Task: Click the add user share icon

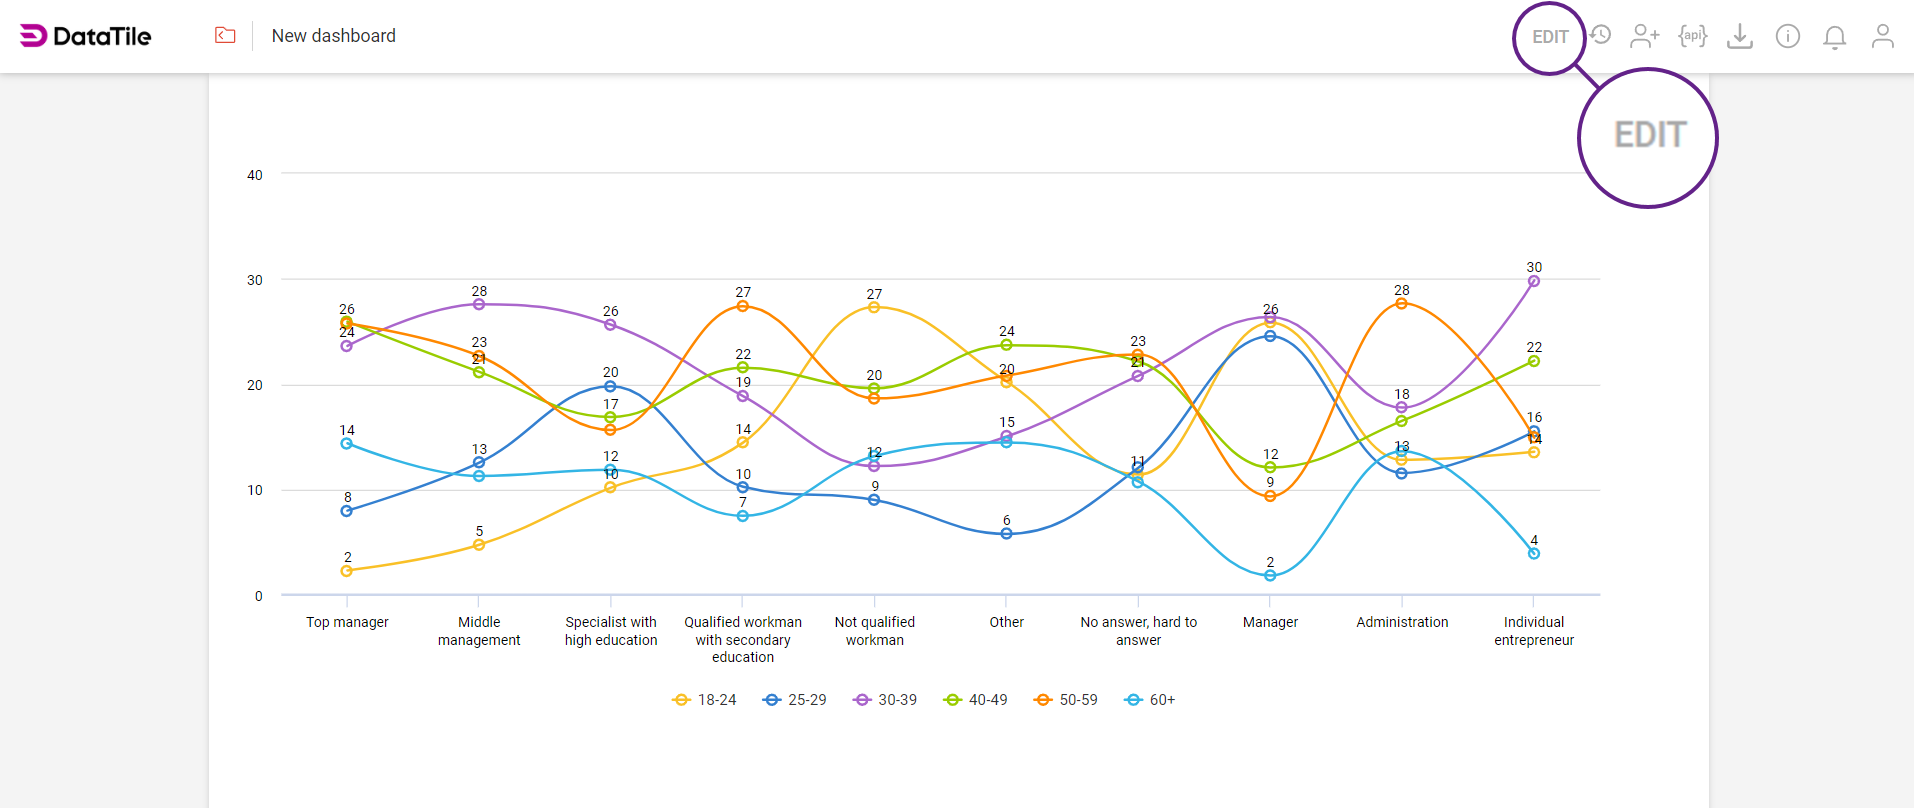Action: pos(1644,37)
